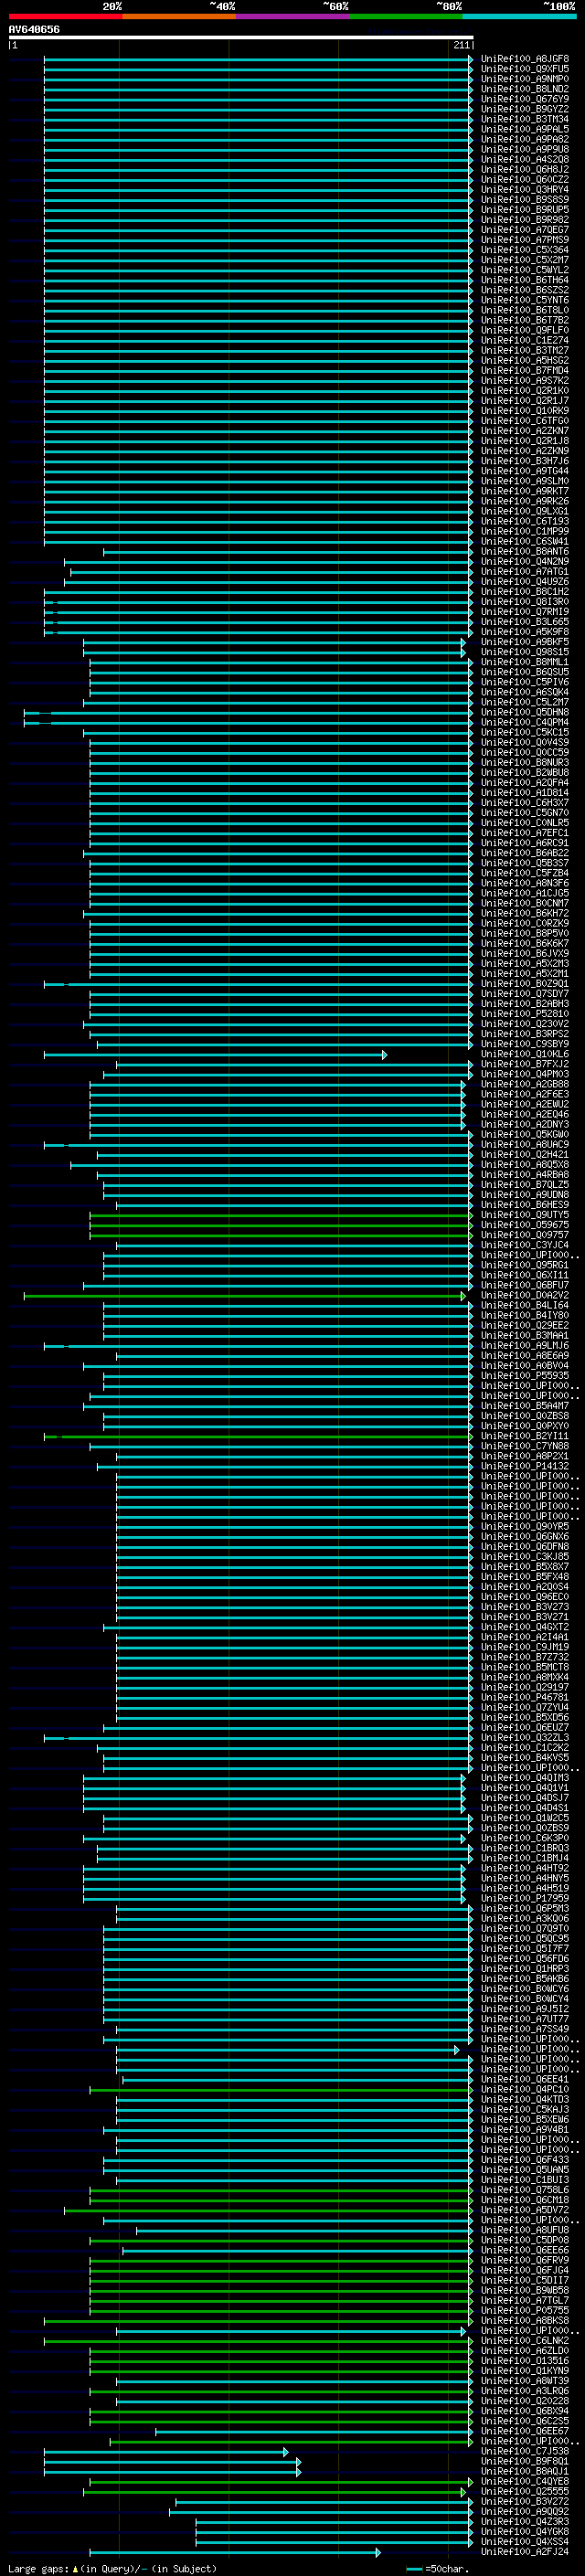Open hit UniRef100_A9NMP0
The image size is (585, 2576).
(x=524, y=79)
